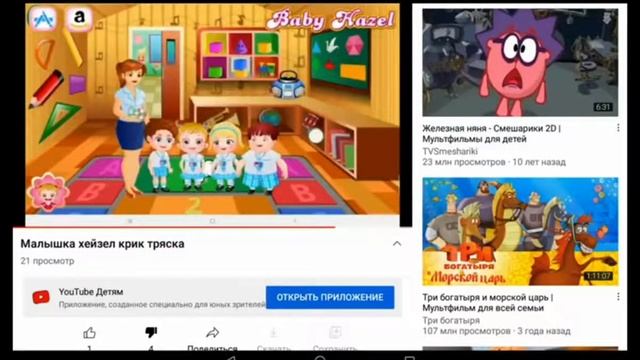Open options menu for Железная няня video
The width and height of the screenshot is (640, 360).
(618, 128)
